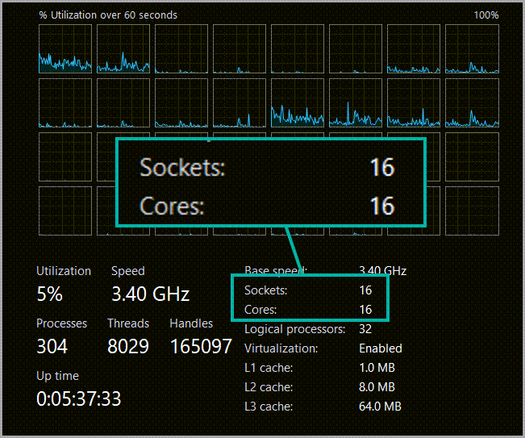This screenshot has height=438, width=525.
Task: Select the first CPU graph in the second row
Action: [x=65, y=103]
